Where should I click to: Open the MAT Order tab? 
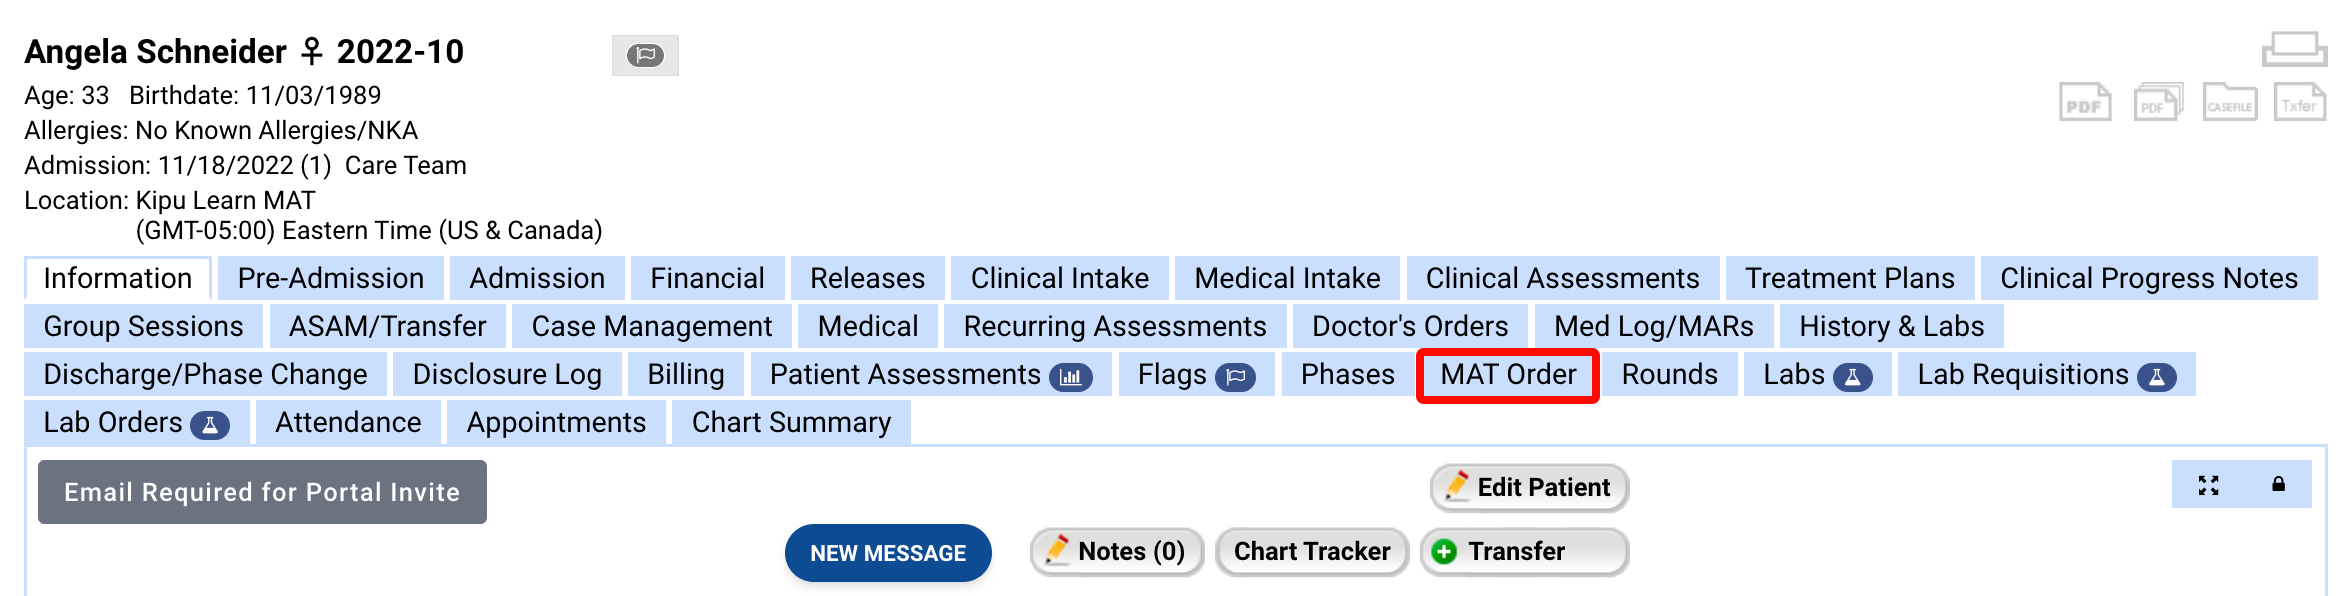[1508, 375]
